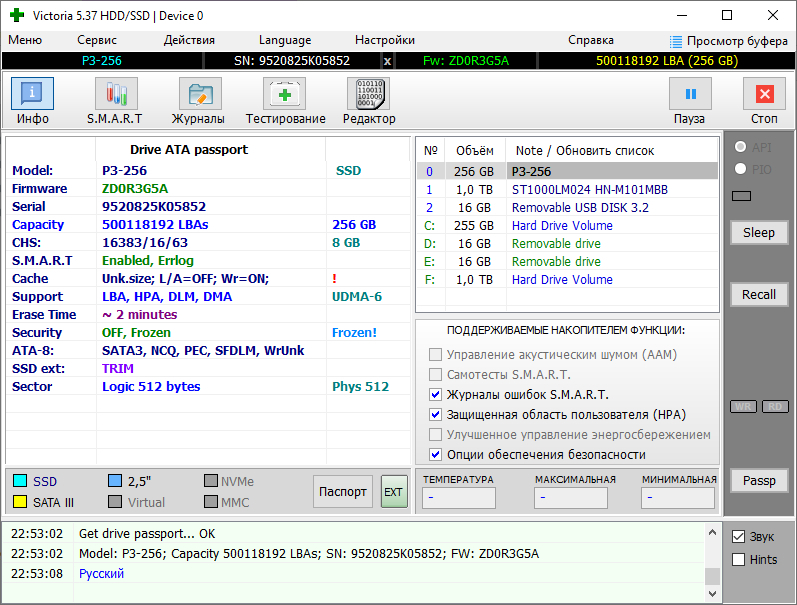Open the S.M.A.R.T attributes view
The width and height of the screenshot is (797, 605).
[115, 101]
